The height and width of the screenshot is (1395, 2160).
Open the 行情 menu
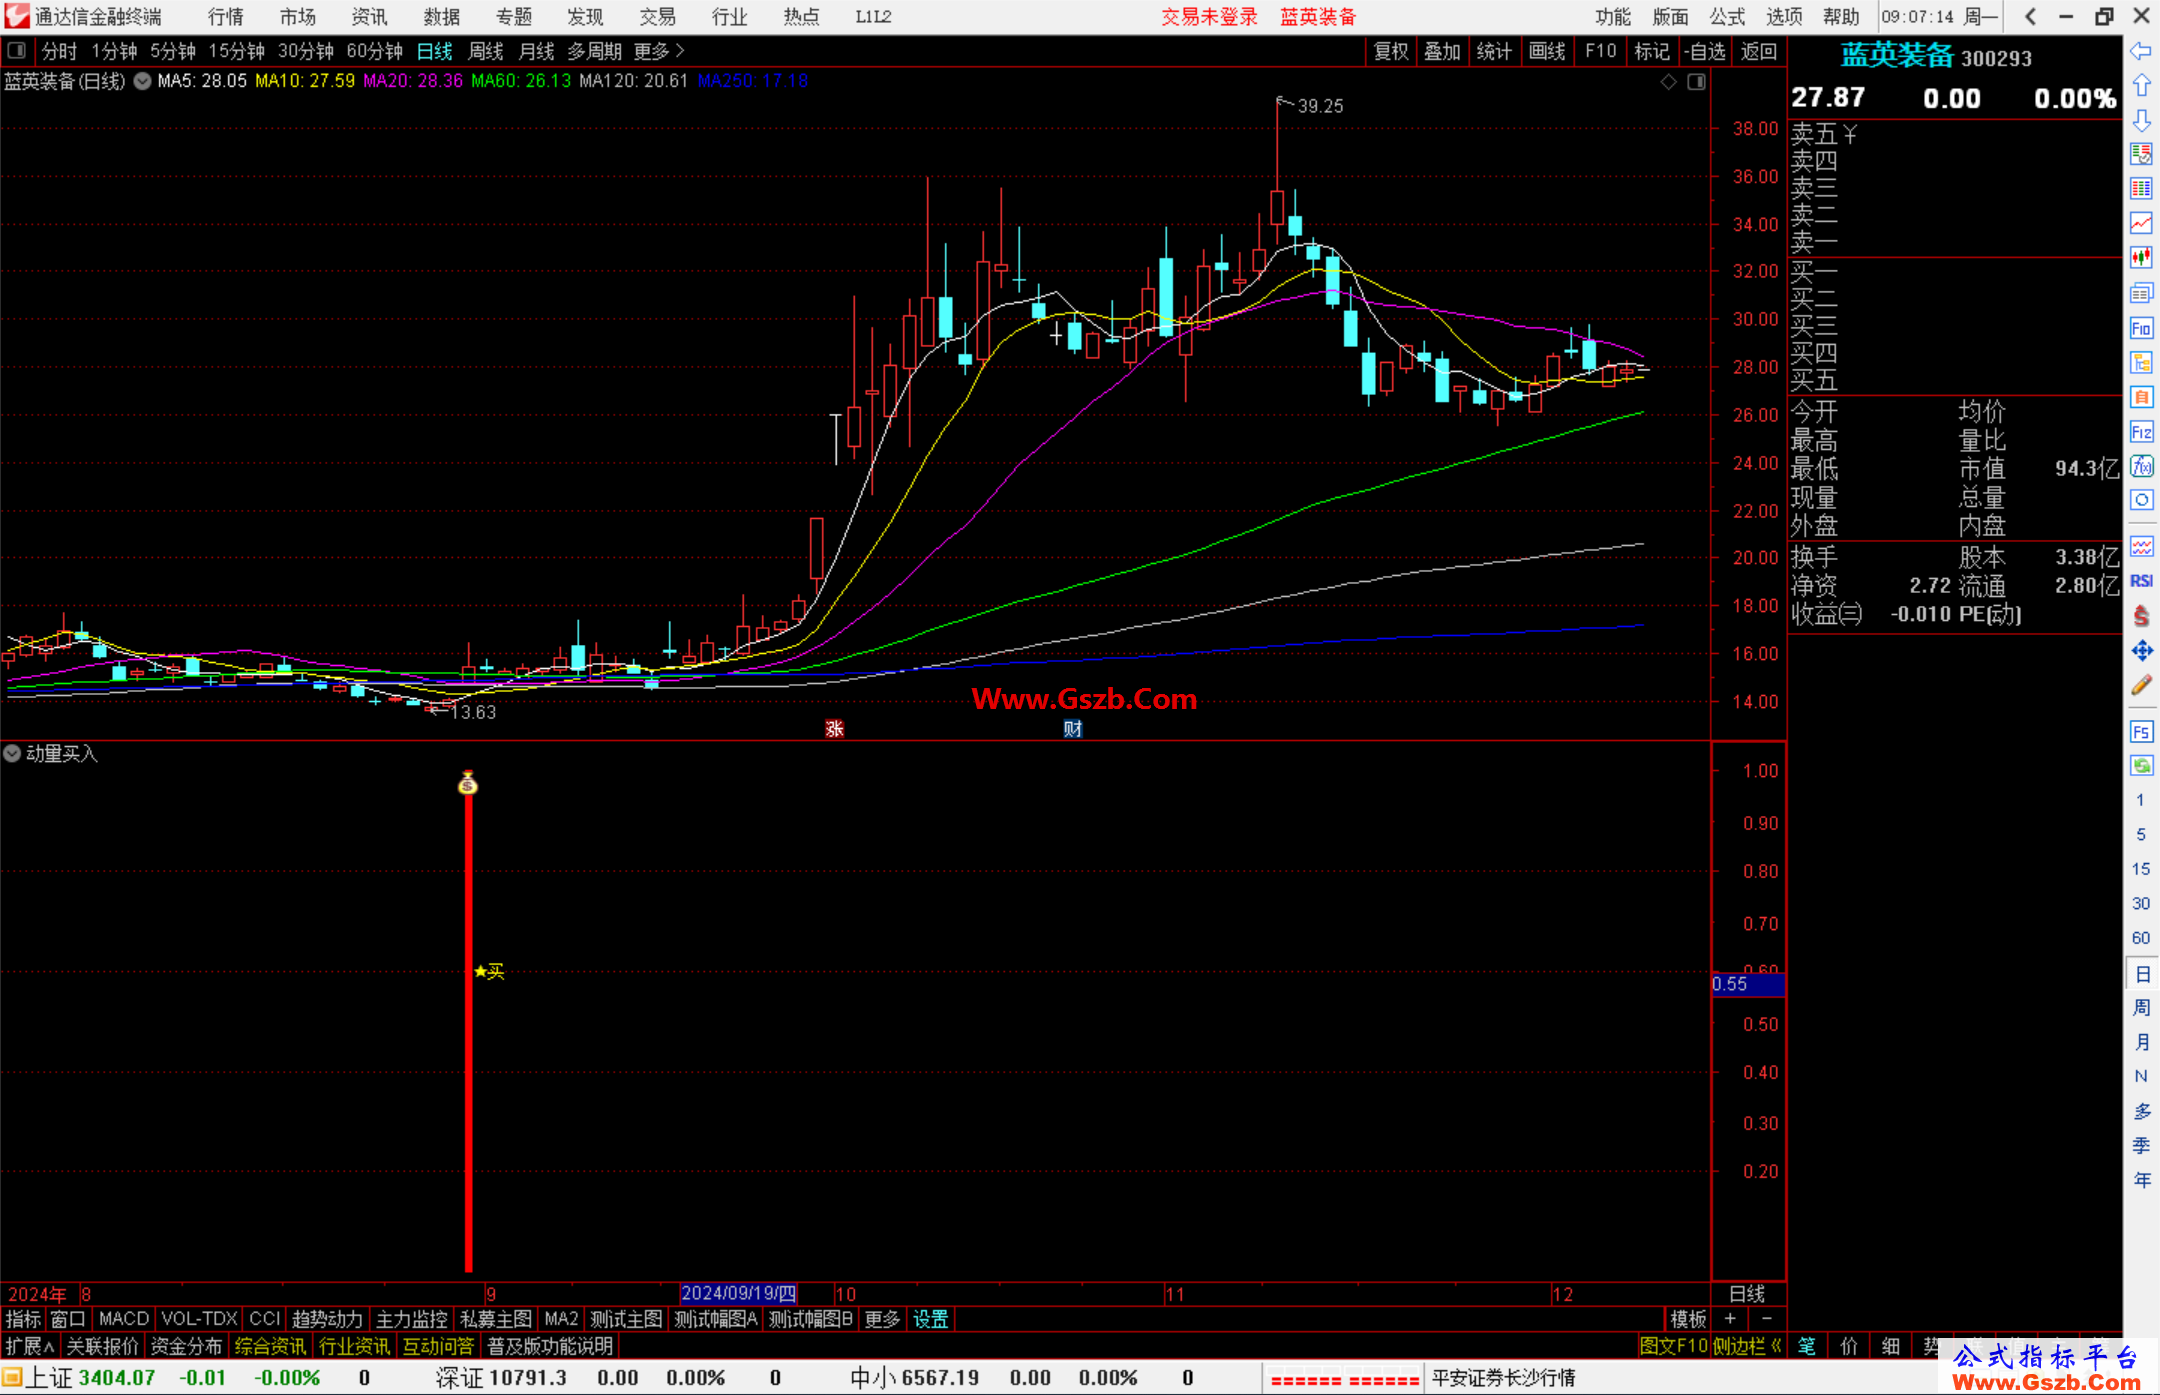click(226, 17)
